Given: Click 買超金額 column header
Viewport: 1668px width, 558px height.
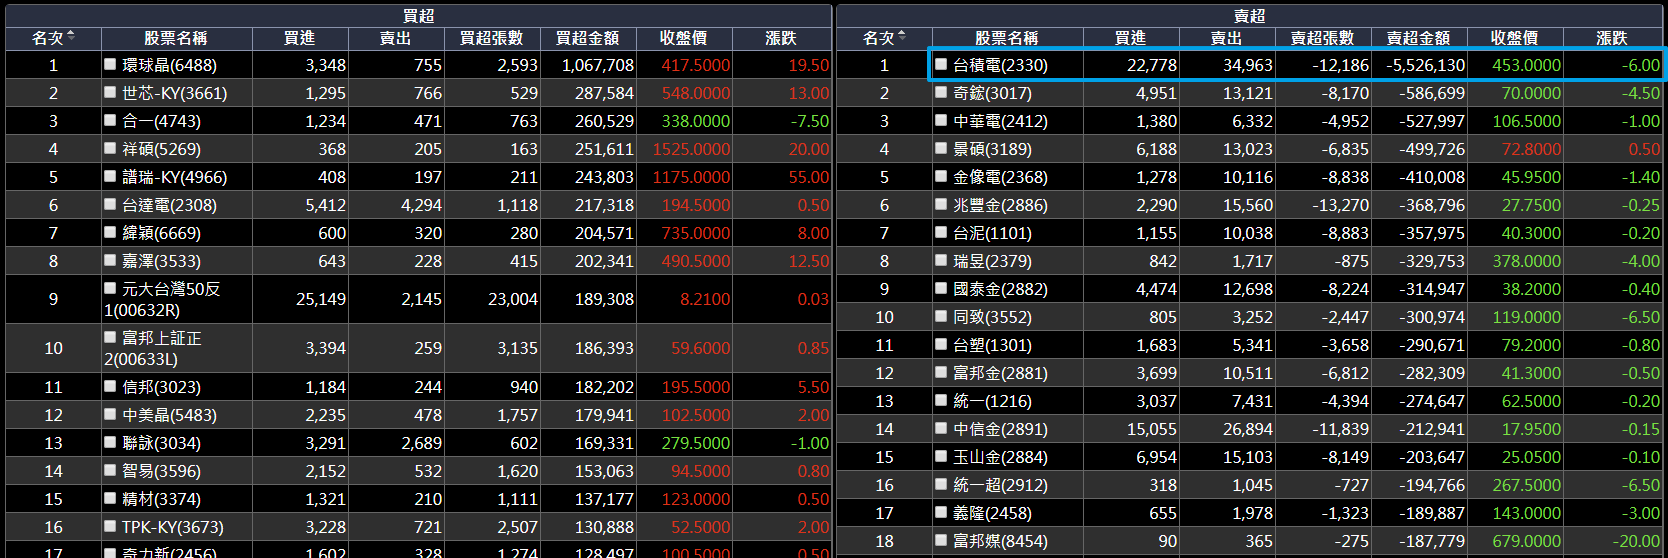Looking at the screenshot, I should [587, 38].
